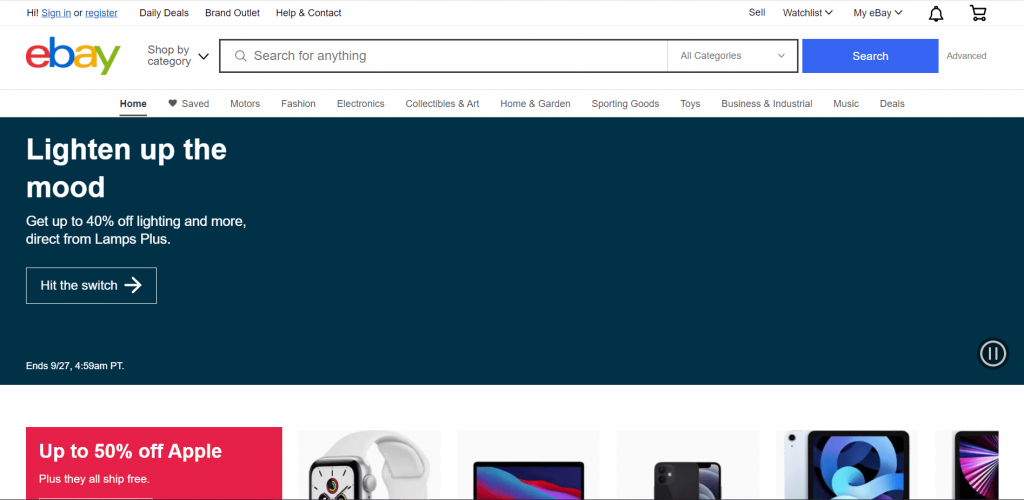Open the Daily Deals link
The height and width of the screenshot is (500, 1024).
click(x=164, y=12)
